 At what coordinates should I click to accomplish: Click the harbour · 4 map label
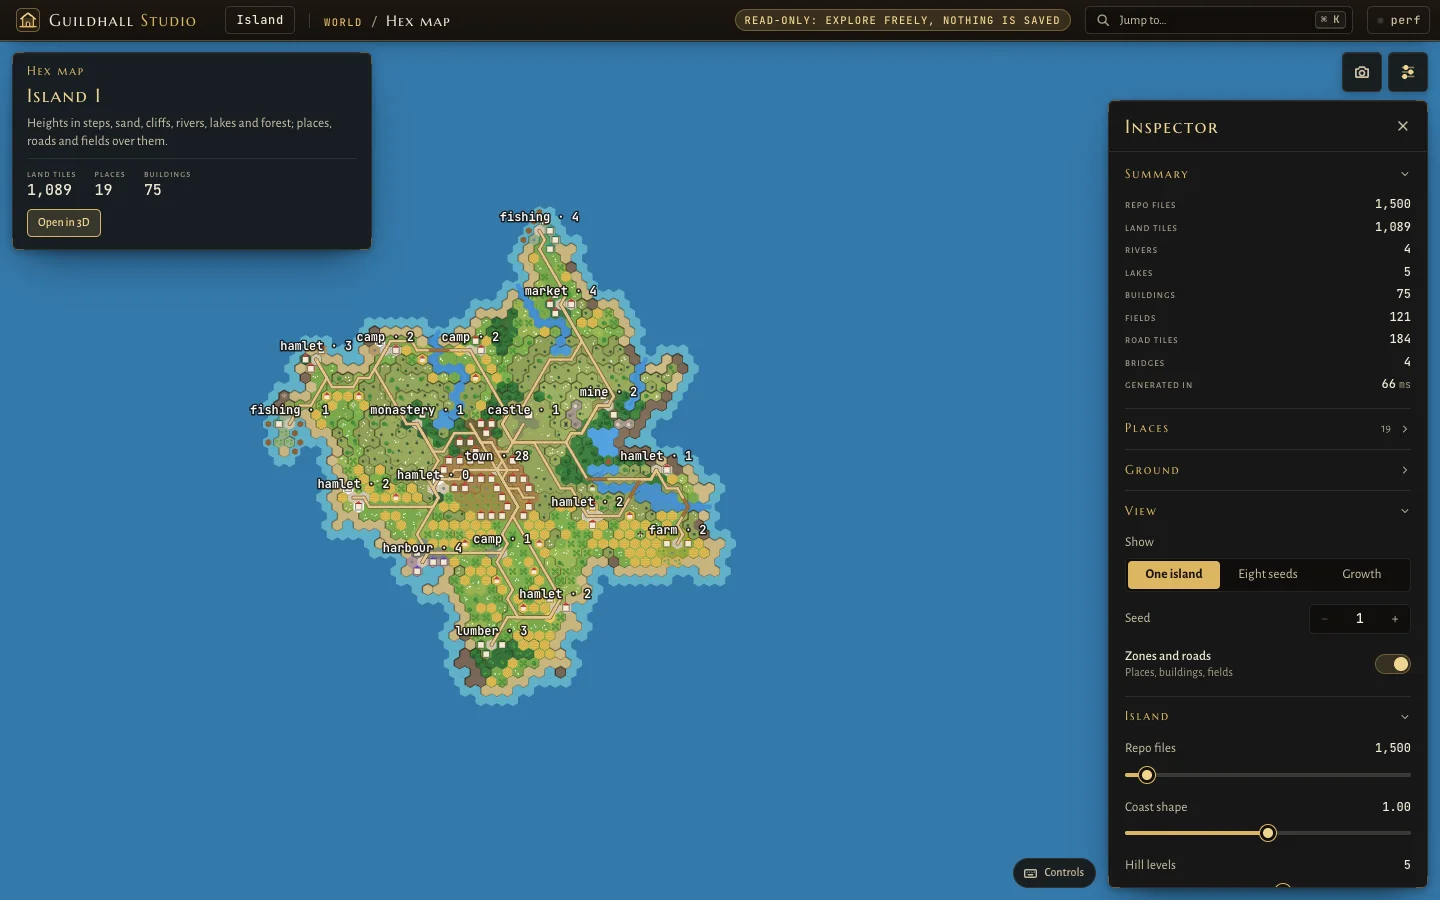pos(422,548)
